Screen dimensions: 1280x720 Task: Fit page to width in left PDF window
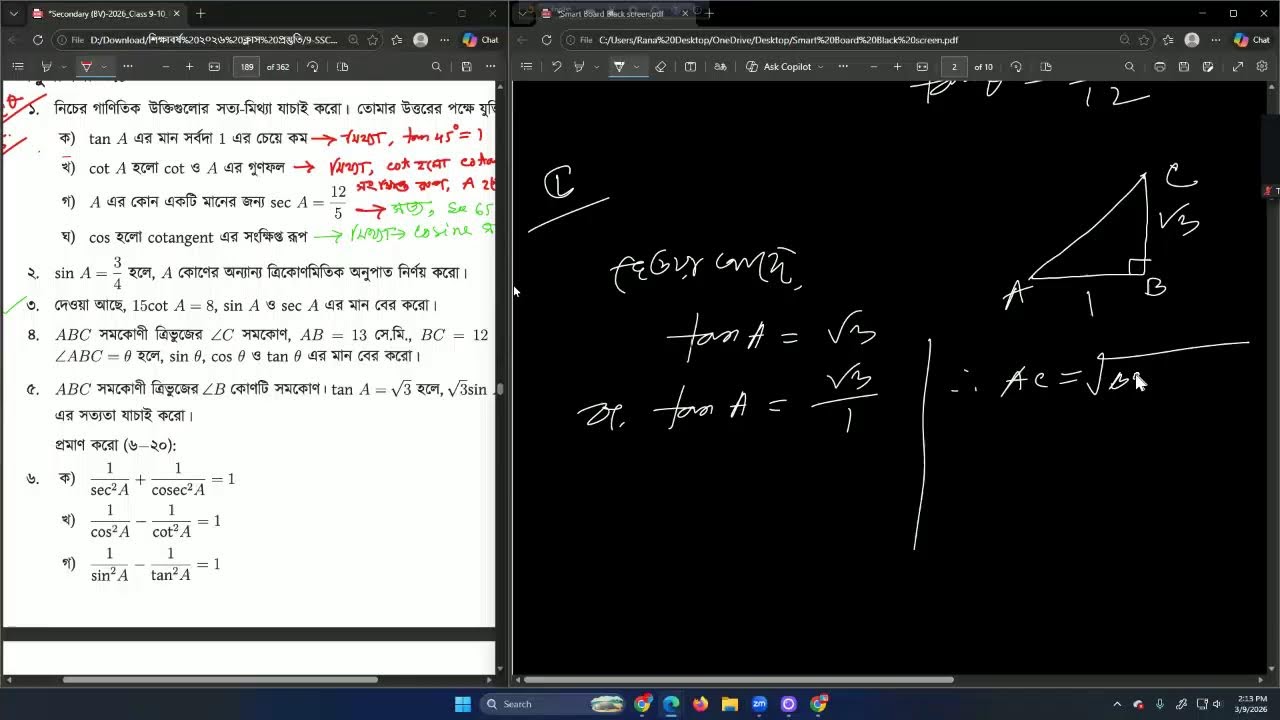(x=214, y=66)
